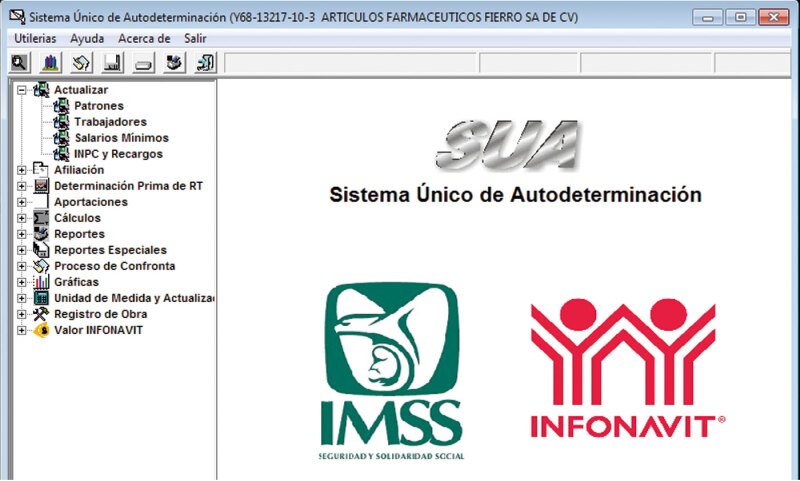Expand the Reportes tree node

(21, 234)
